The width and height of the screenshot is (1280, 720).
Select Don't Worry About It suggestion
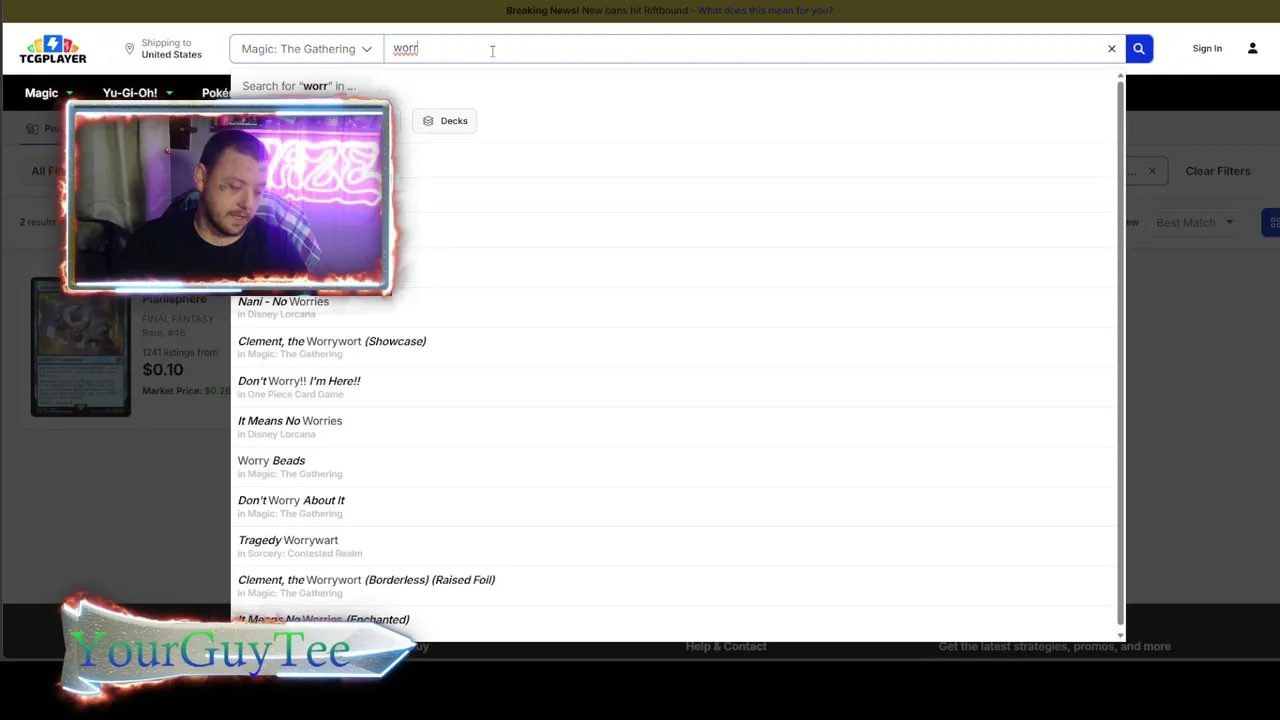click(673, 507)
